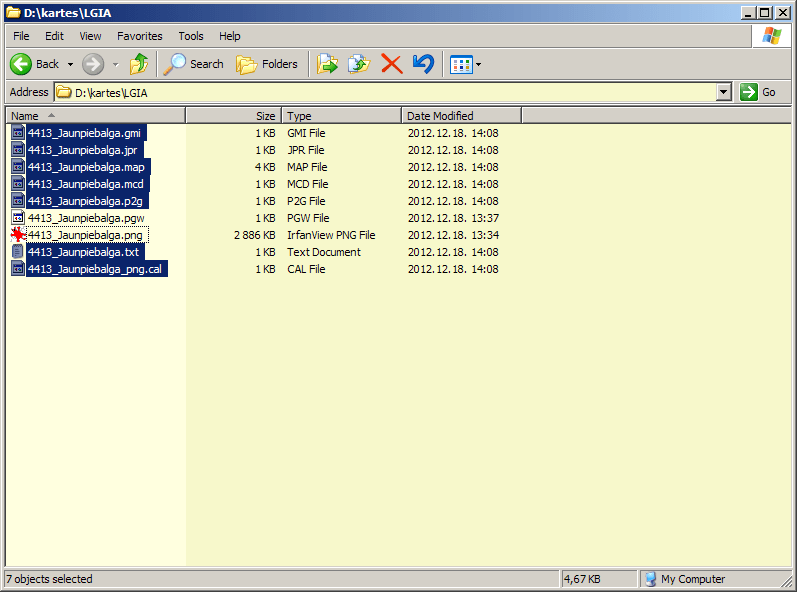This screenshot has width=797, height=592.
Task: Open the Edit menu
Action: [54, 36]
